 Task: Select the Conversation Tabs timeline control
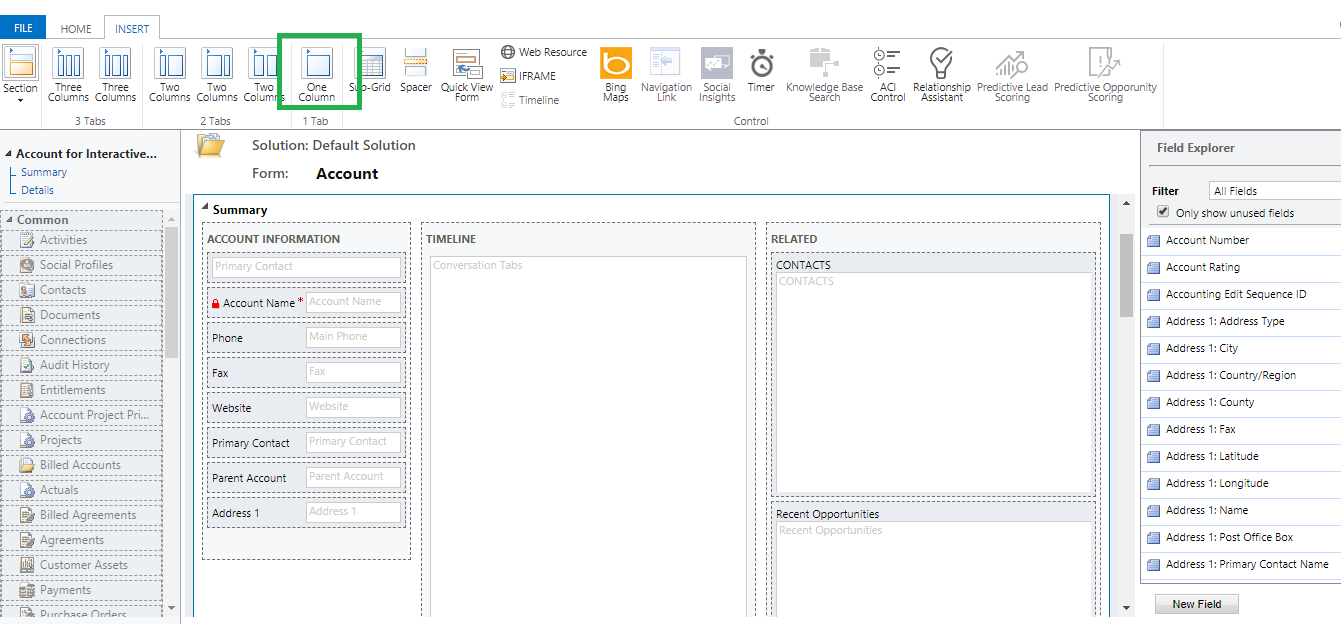(588, 436)
